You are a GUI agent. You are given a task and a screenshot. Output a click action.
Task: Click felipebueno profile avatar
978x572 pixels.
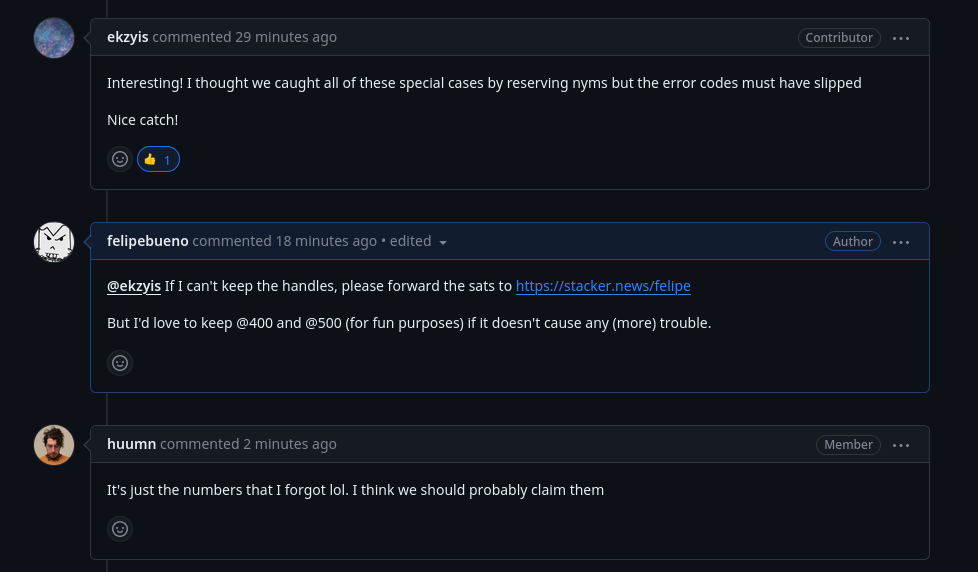click(54, 242)
